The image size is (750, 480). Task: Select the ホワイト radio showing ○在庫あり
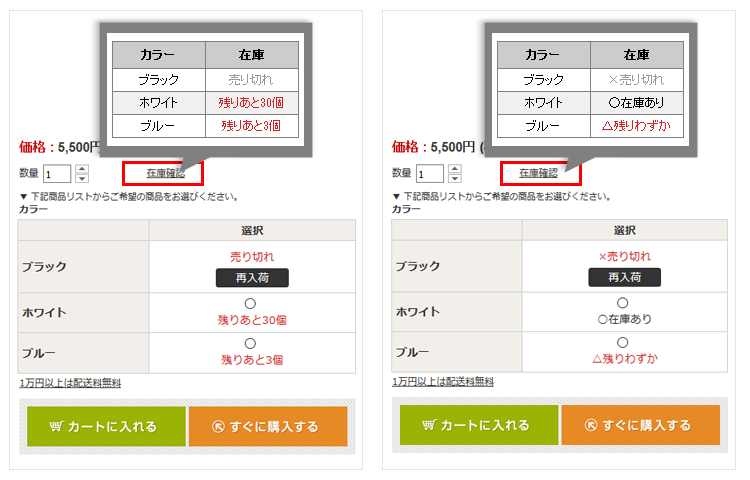[x=623, y=304]
